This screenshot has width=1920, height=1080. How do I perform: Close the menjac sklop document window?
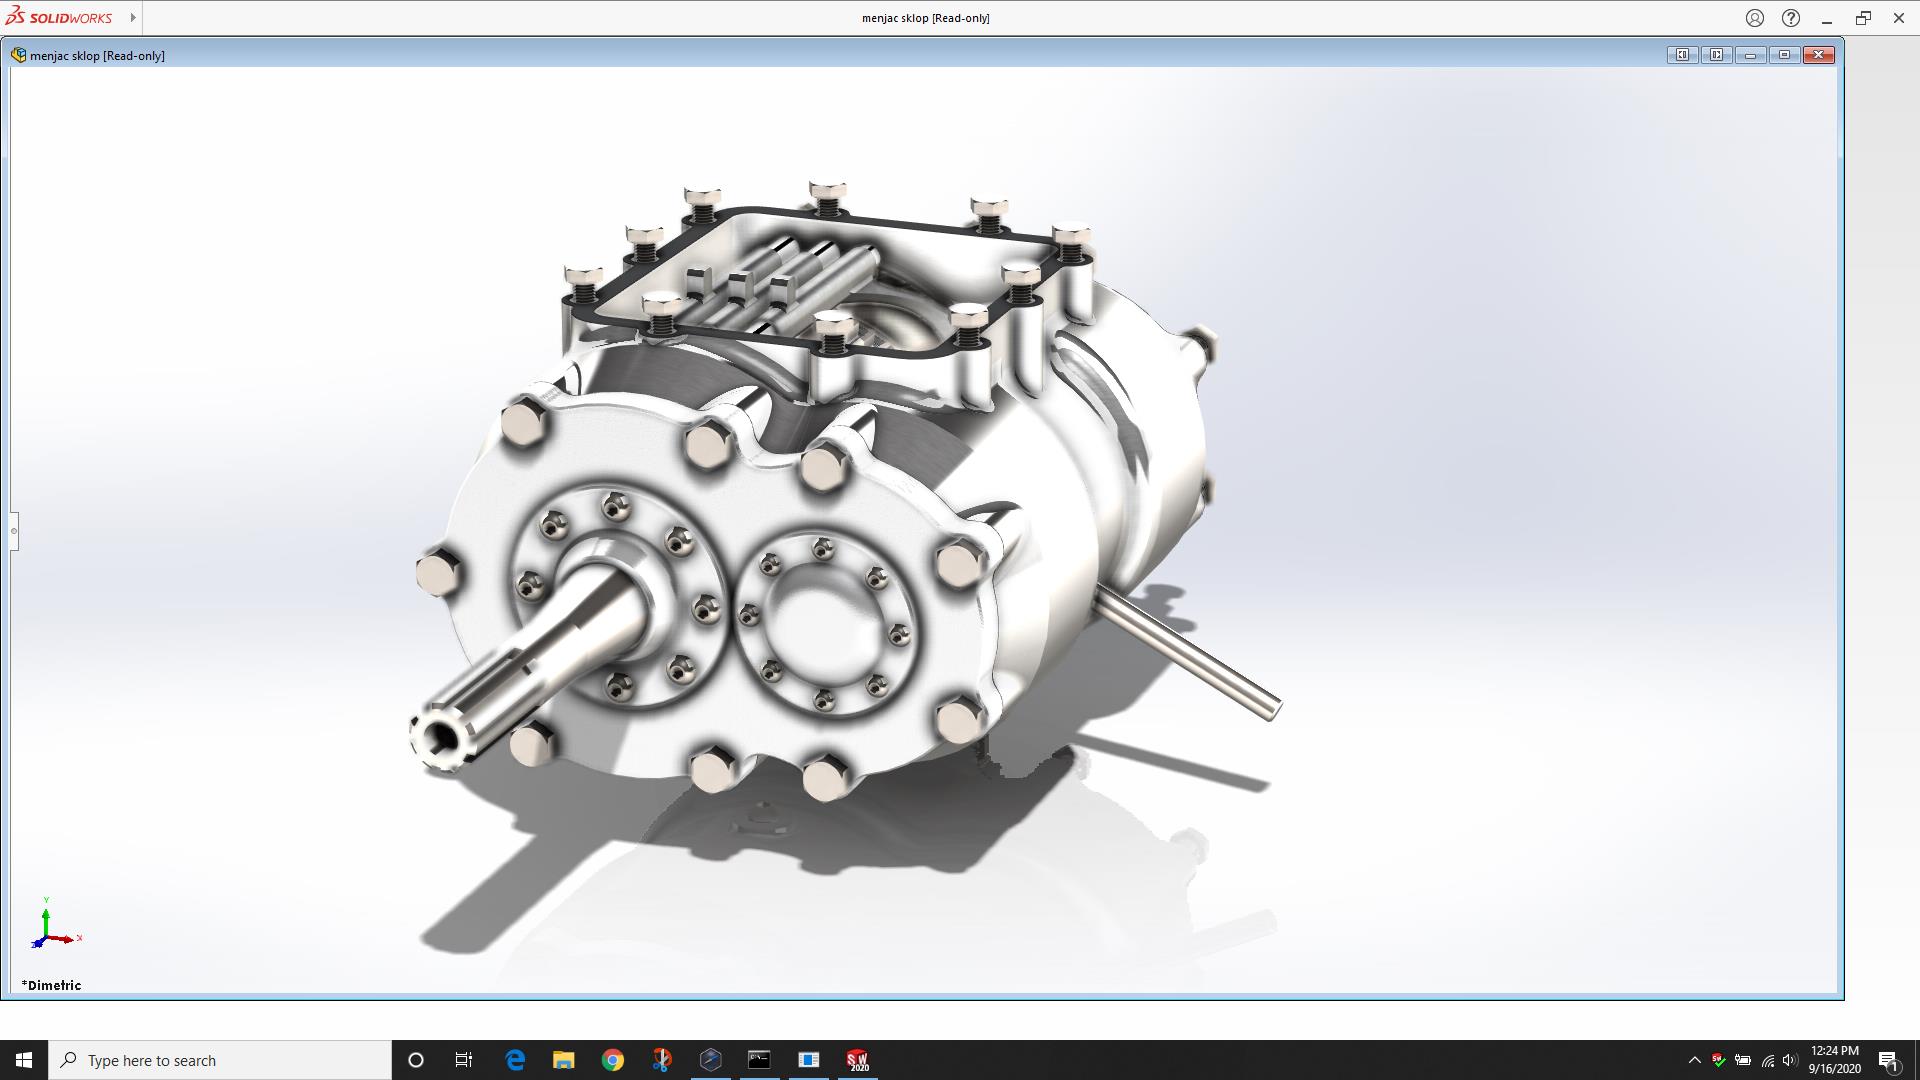(1819, 55)
